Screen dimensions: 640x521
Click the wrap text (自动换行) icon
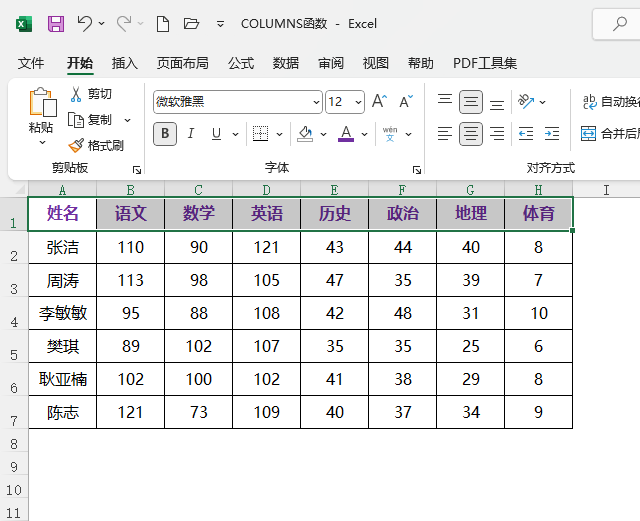(589, 102)
